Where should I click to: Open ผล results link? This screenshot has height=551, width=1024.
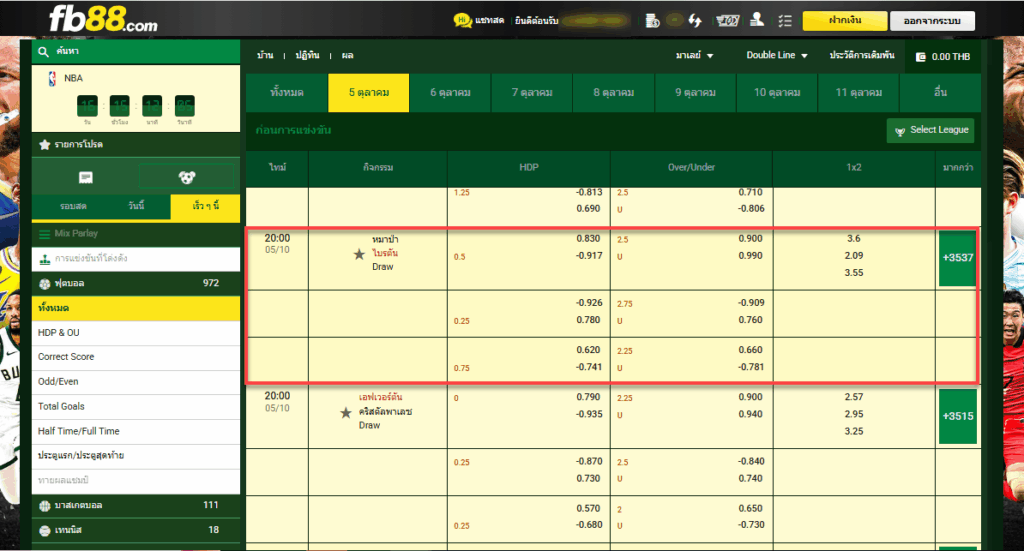[x=347, y=55]
